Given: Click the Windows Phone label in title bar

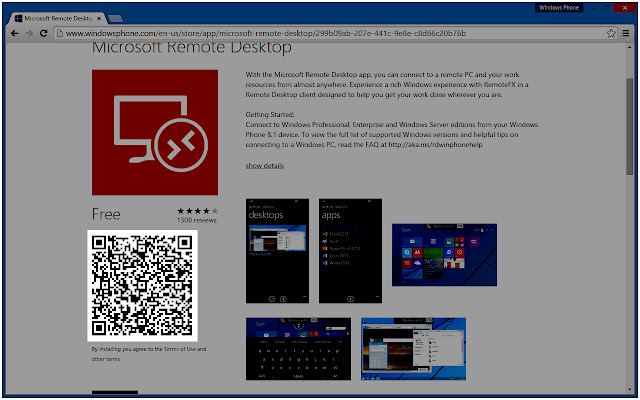Looking at the screenshot, I should click(x=559, y=8).
